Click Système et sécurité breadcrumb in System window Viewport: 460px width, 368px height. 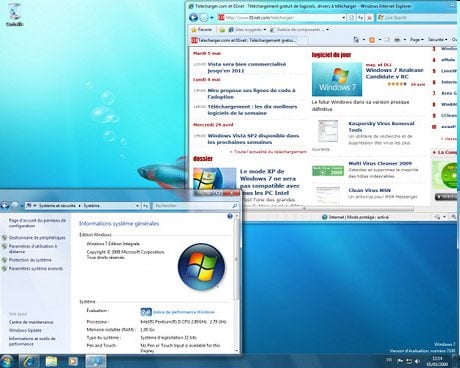coord(57,206)
